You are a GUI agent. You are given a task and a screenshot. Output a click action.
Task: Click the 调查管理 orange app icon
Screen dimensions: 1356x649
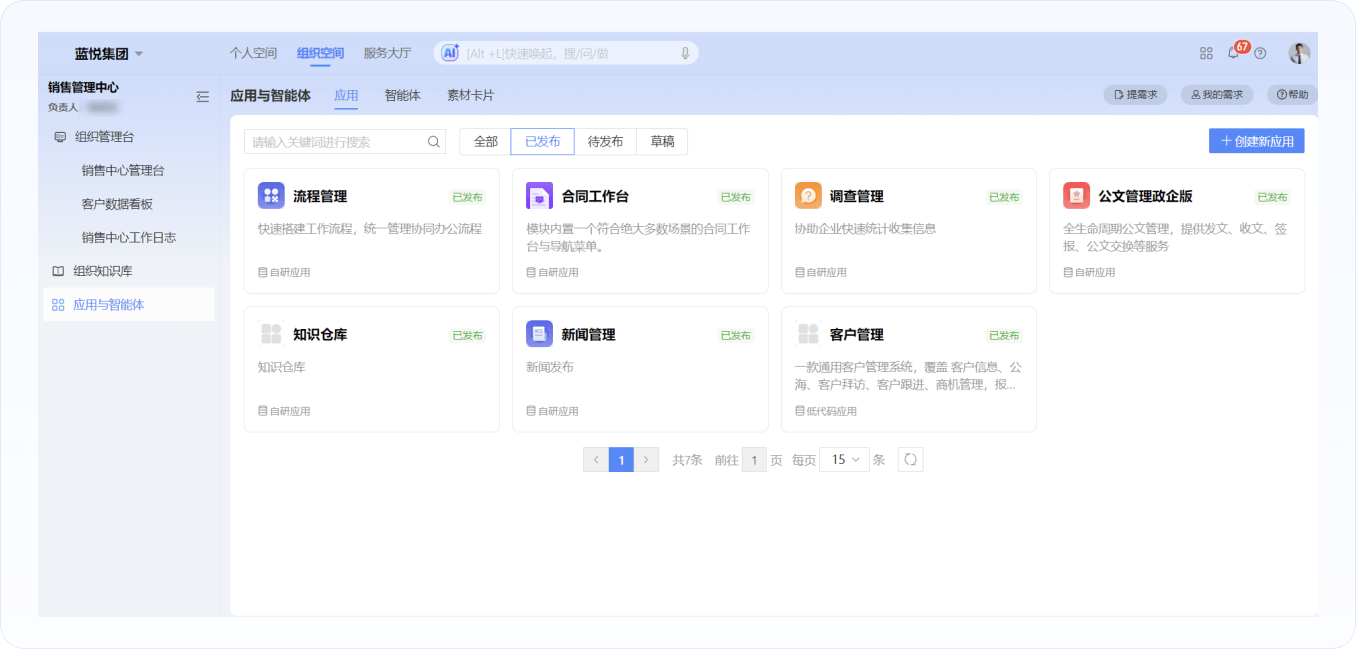(x=808, y=196)
